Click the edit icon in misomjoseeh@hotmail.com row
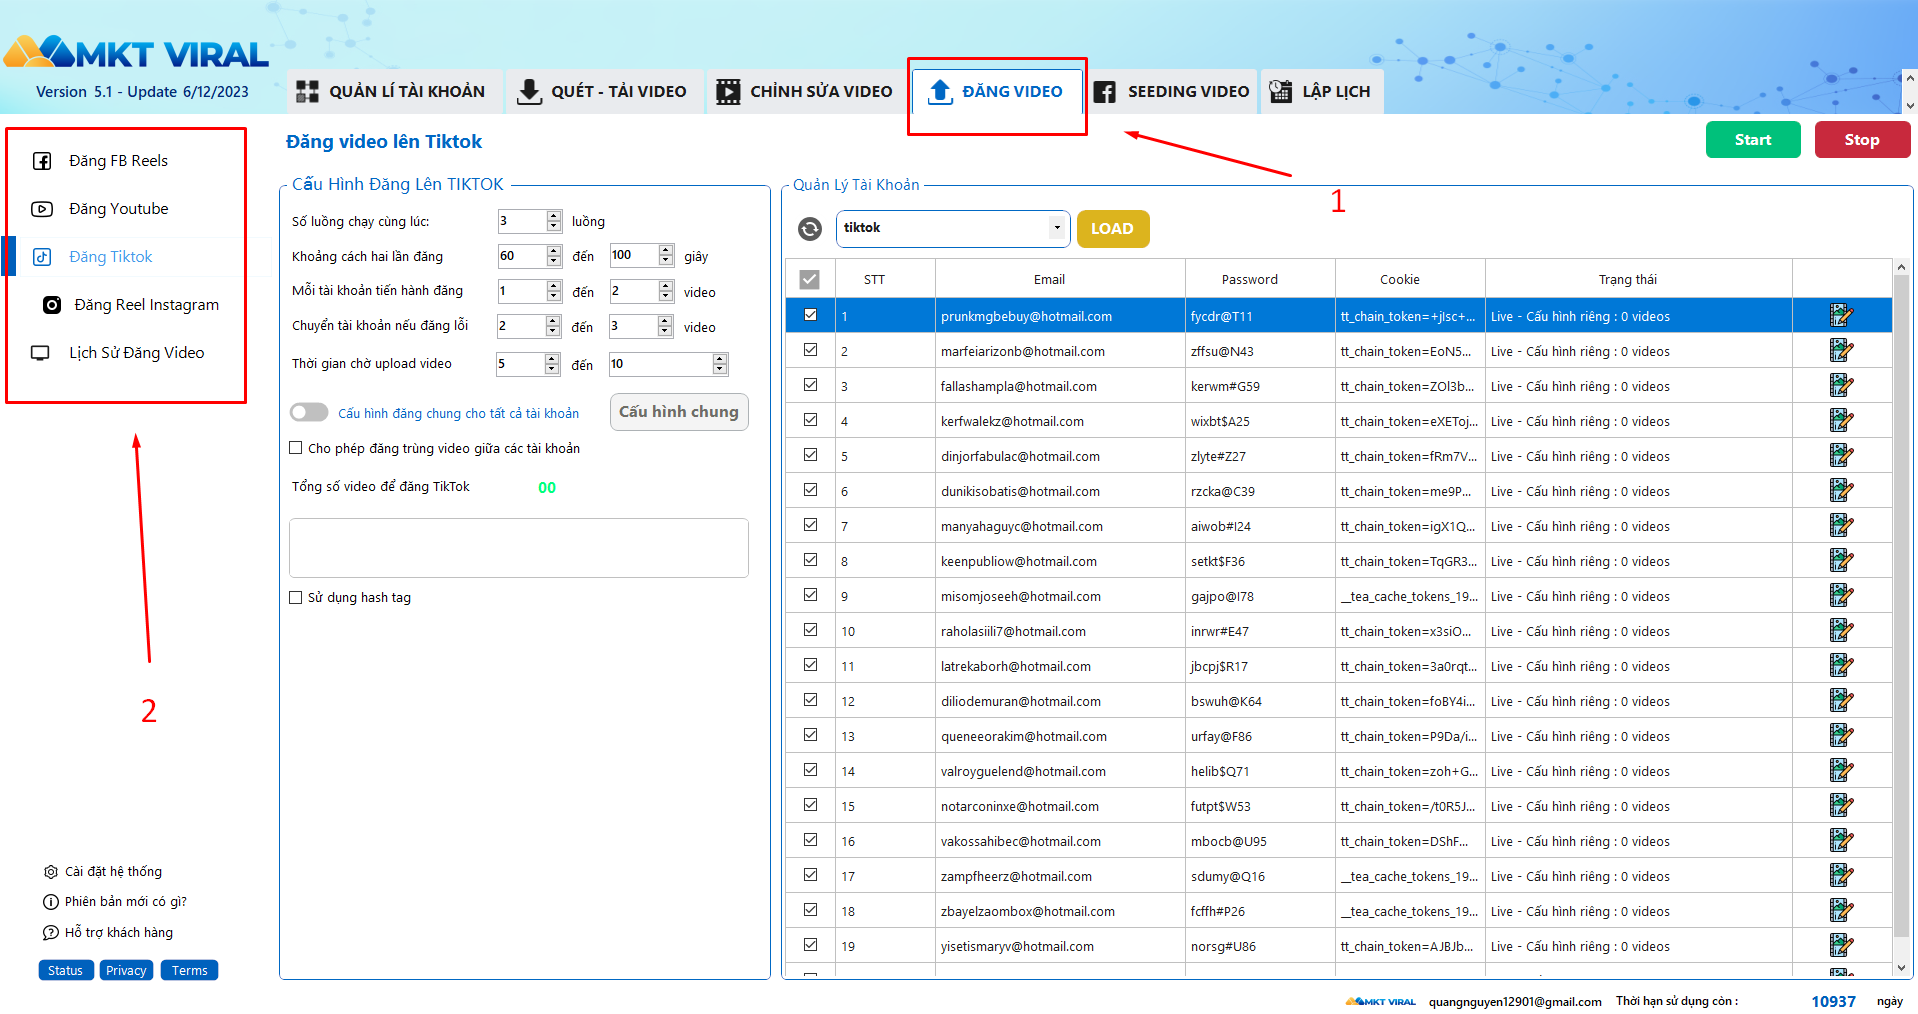Screen dimensions: 1918x1014 click(x=1841, y=596)
